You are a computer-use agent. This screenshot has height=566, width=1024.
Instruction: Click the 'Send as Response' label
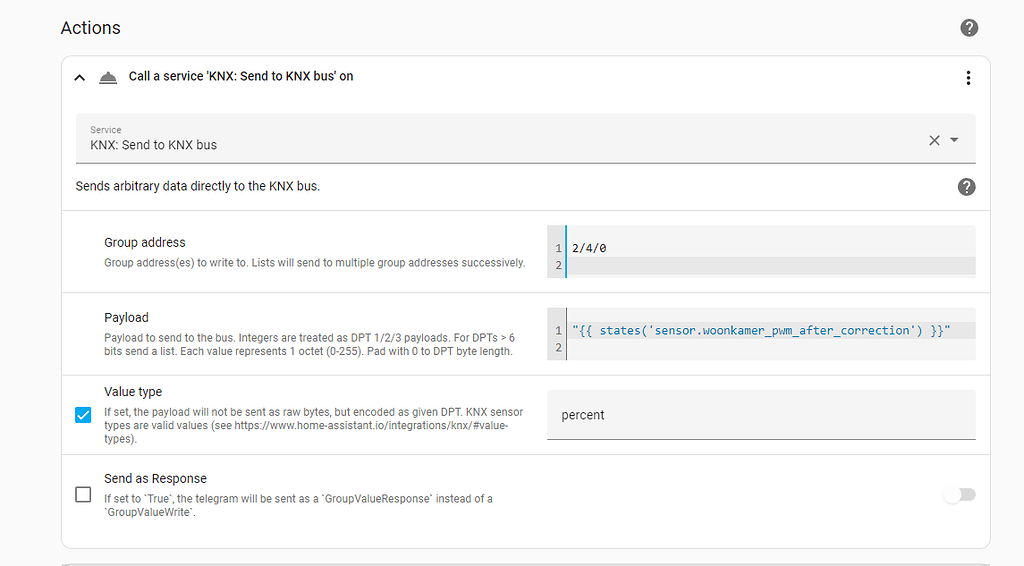(155, 478)
